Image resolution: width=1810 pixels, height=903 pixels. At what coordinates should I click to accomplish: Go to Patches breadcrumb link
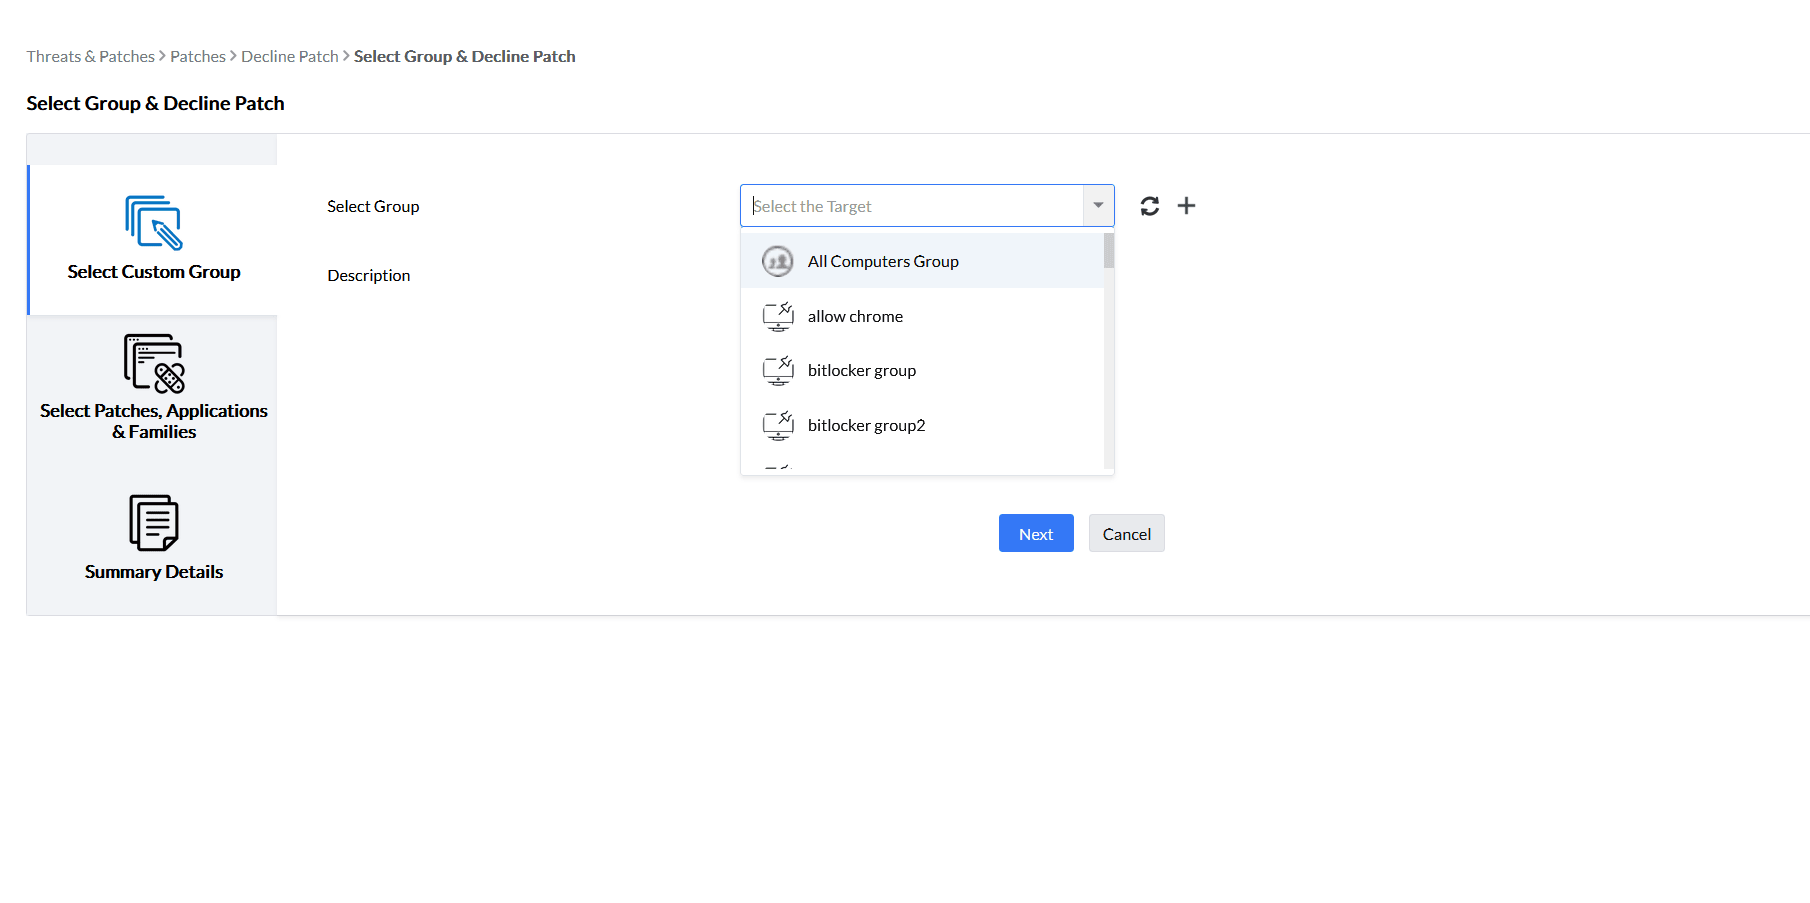pyautogui.click(x=198, y=57)
